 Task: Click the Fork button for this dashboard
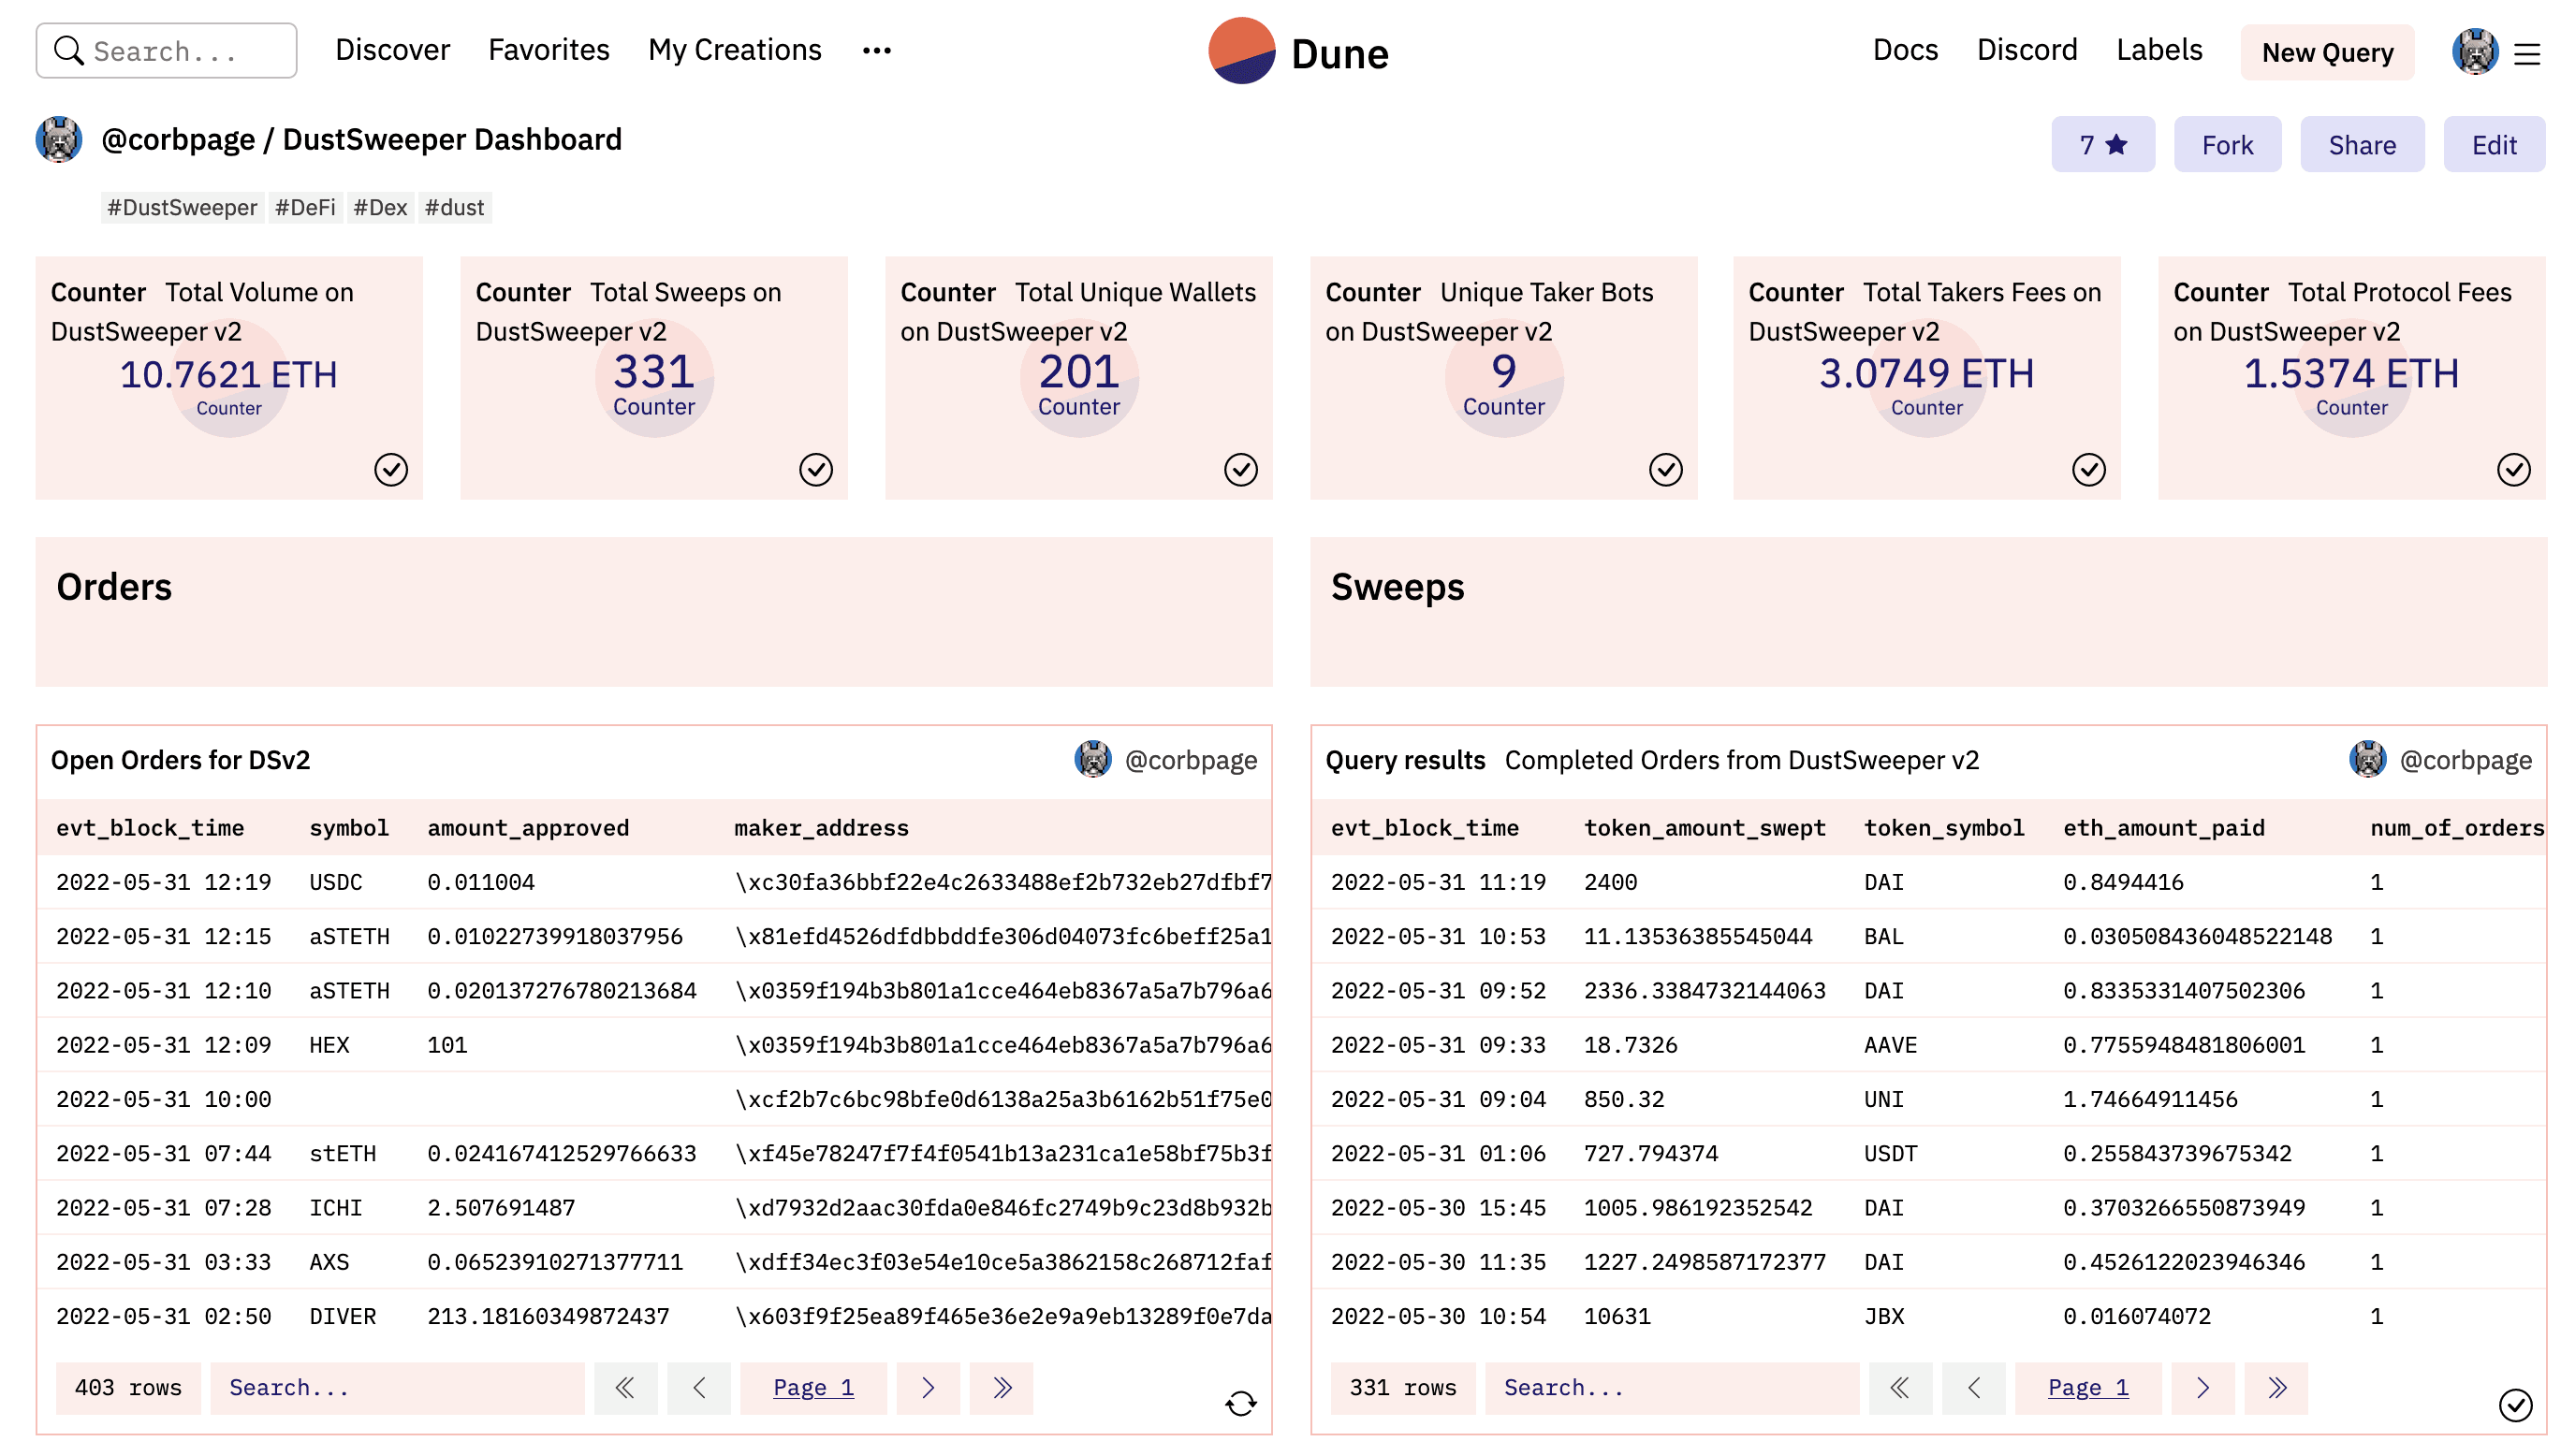click(x=2227, y=144)
